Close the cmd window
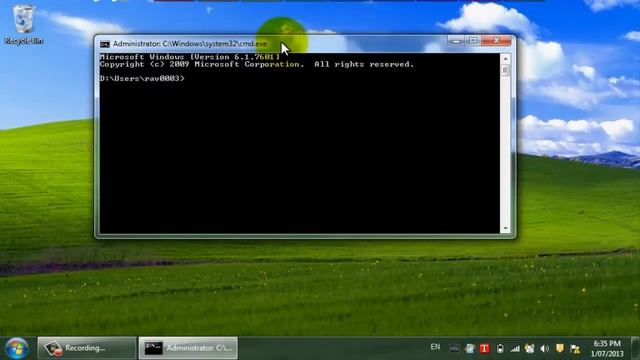The width and height of the screenshot is (640, 360). (496, 41)
